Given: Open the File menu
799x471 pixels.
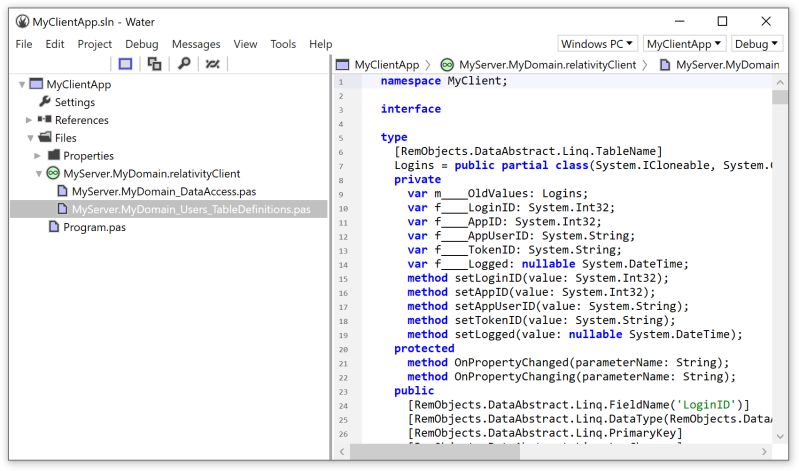Looking at the screenshot, I should pyautogui.click(x=24, y=44).
